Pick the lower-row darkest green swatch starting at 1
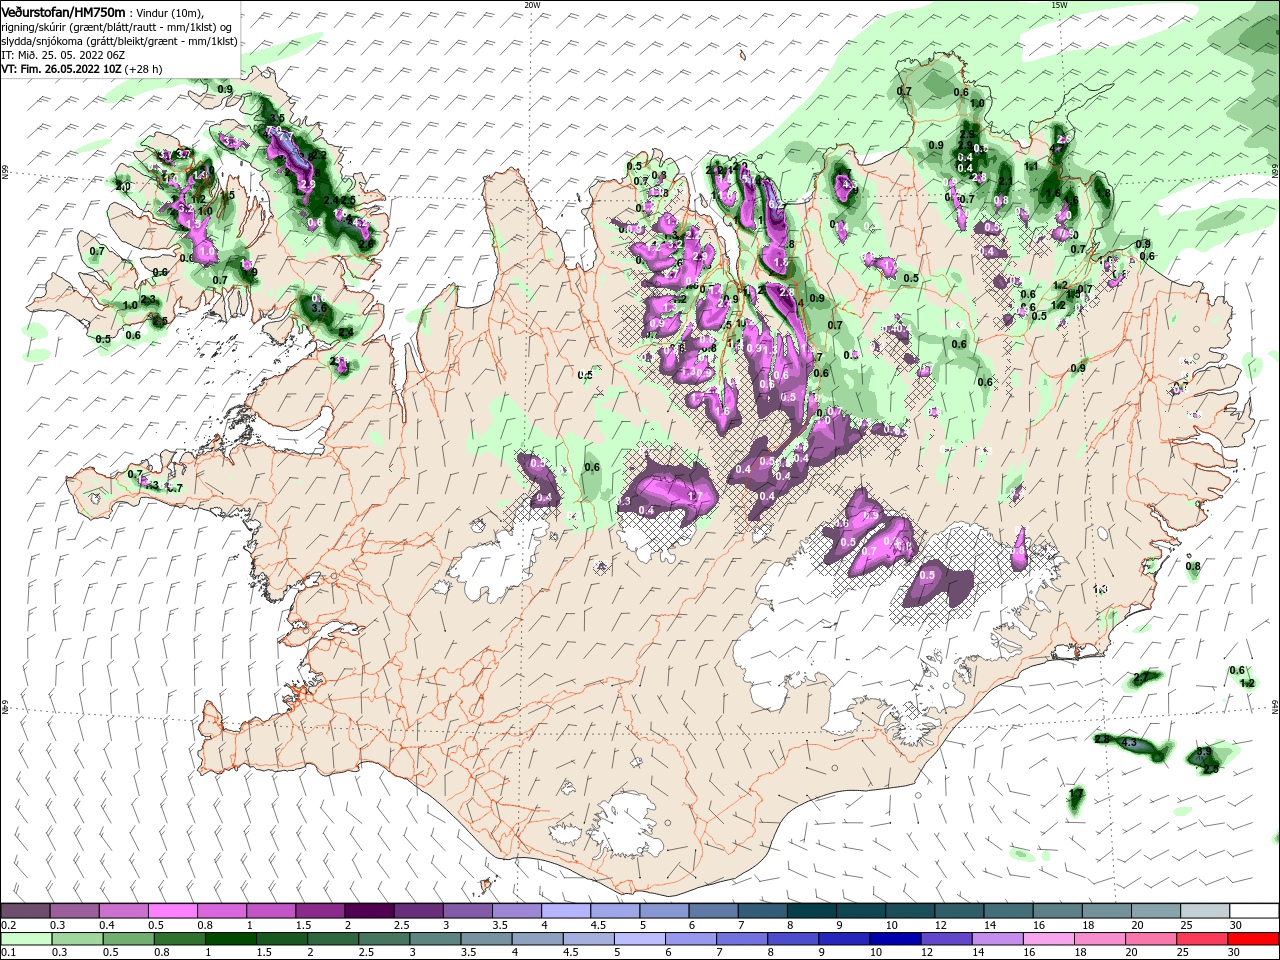The image size is (1280, 960). click(229, 939)
